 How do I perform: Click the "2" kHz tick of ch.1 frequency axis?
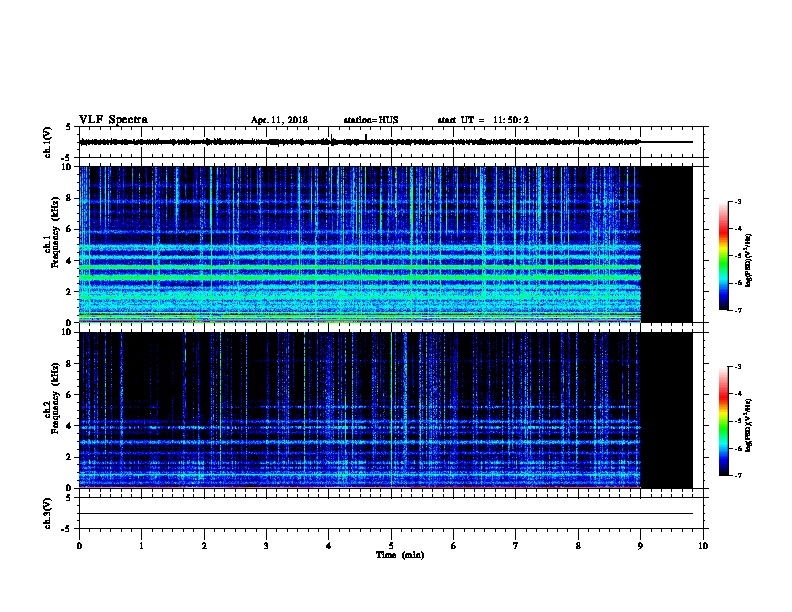[71, 291]
